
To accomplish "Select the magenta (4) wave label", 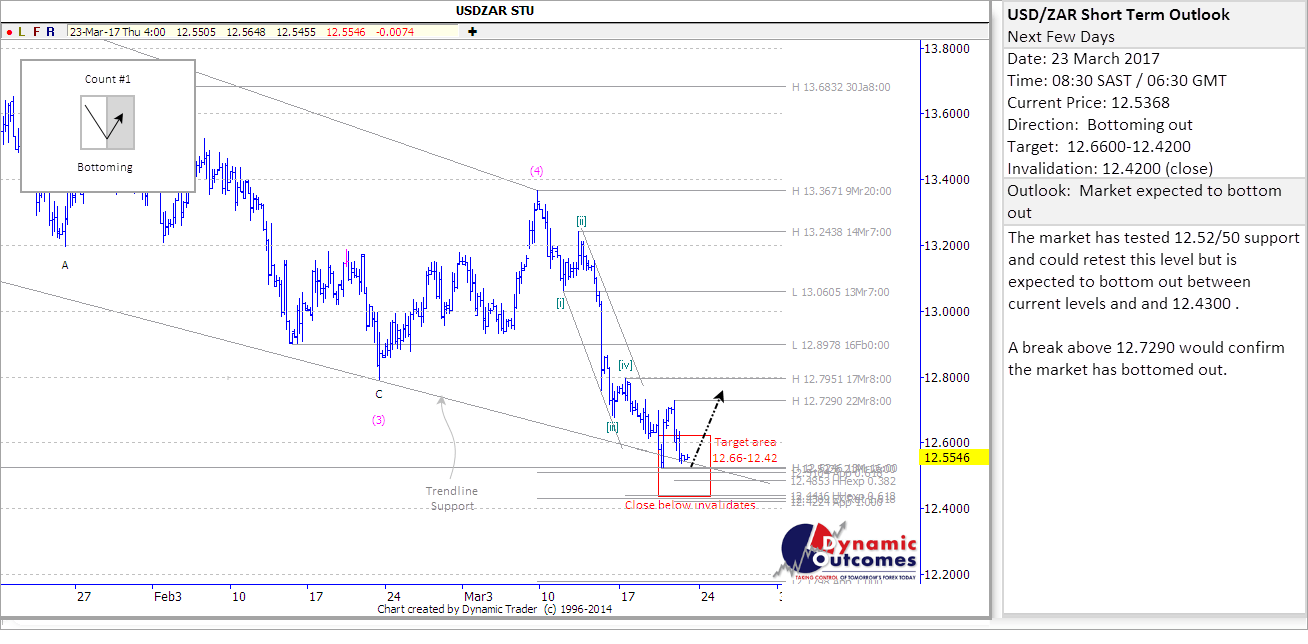I will (537, 171).
